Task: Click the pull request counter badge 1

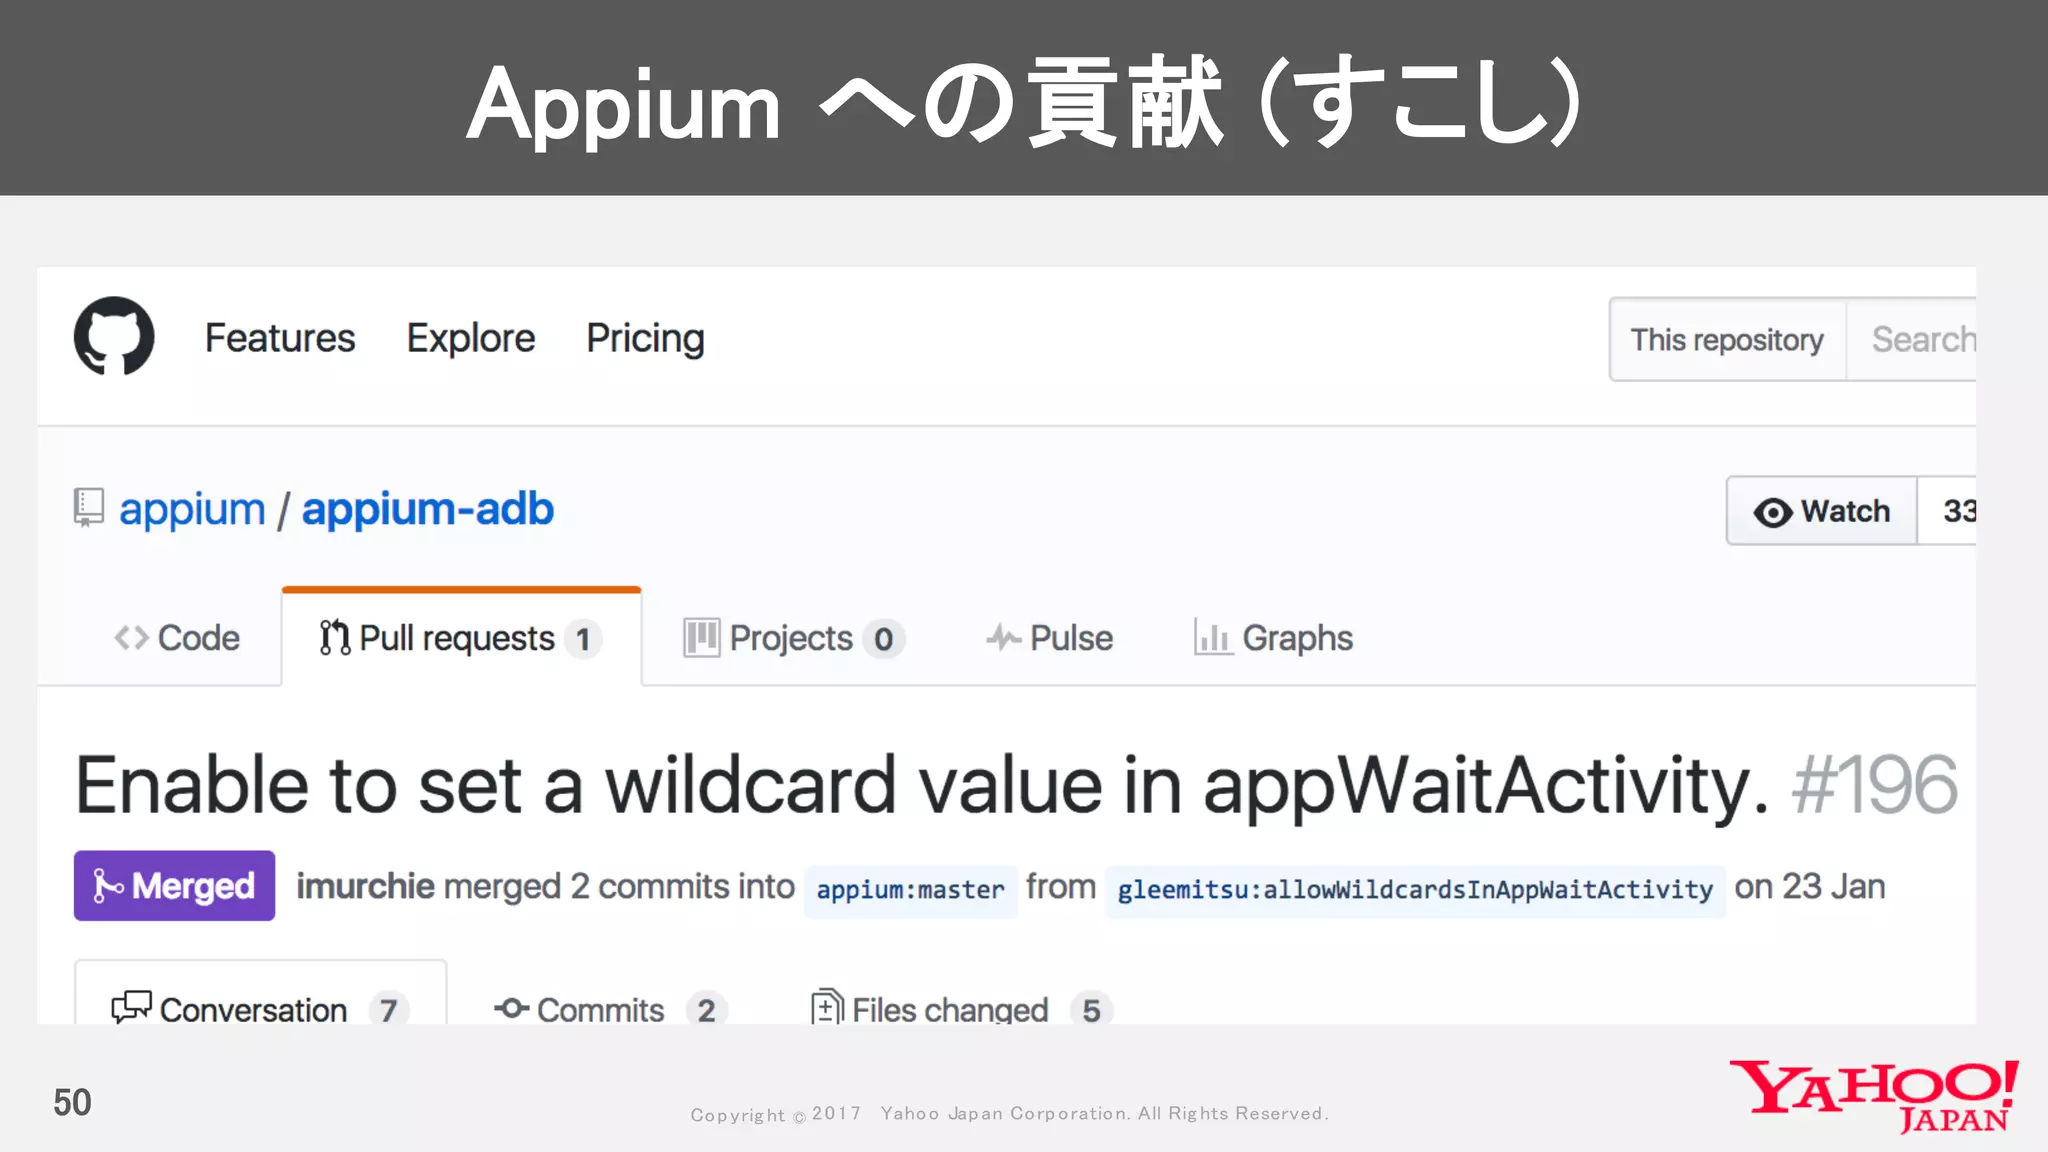Action: pyautogui.click(x=583, y=639)
